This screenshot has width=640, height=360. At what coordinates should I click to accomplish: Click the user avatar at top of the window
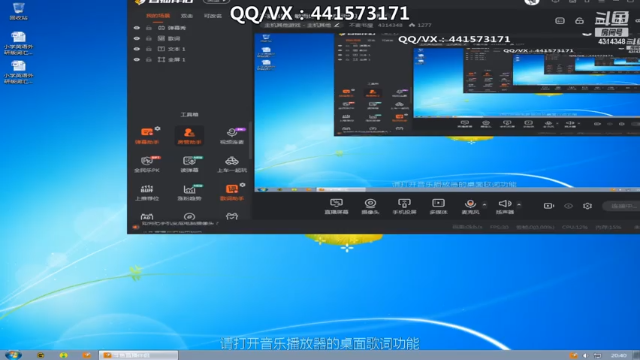[532, 2]
